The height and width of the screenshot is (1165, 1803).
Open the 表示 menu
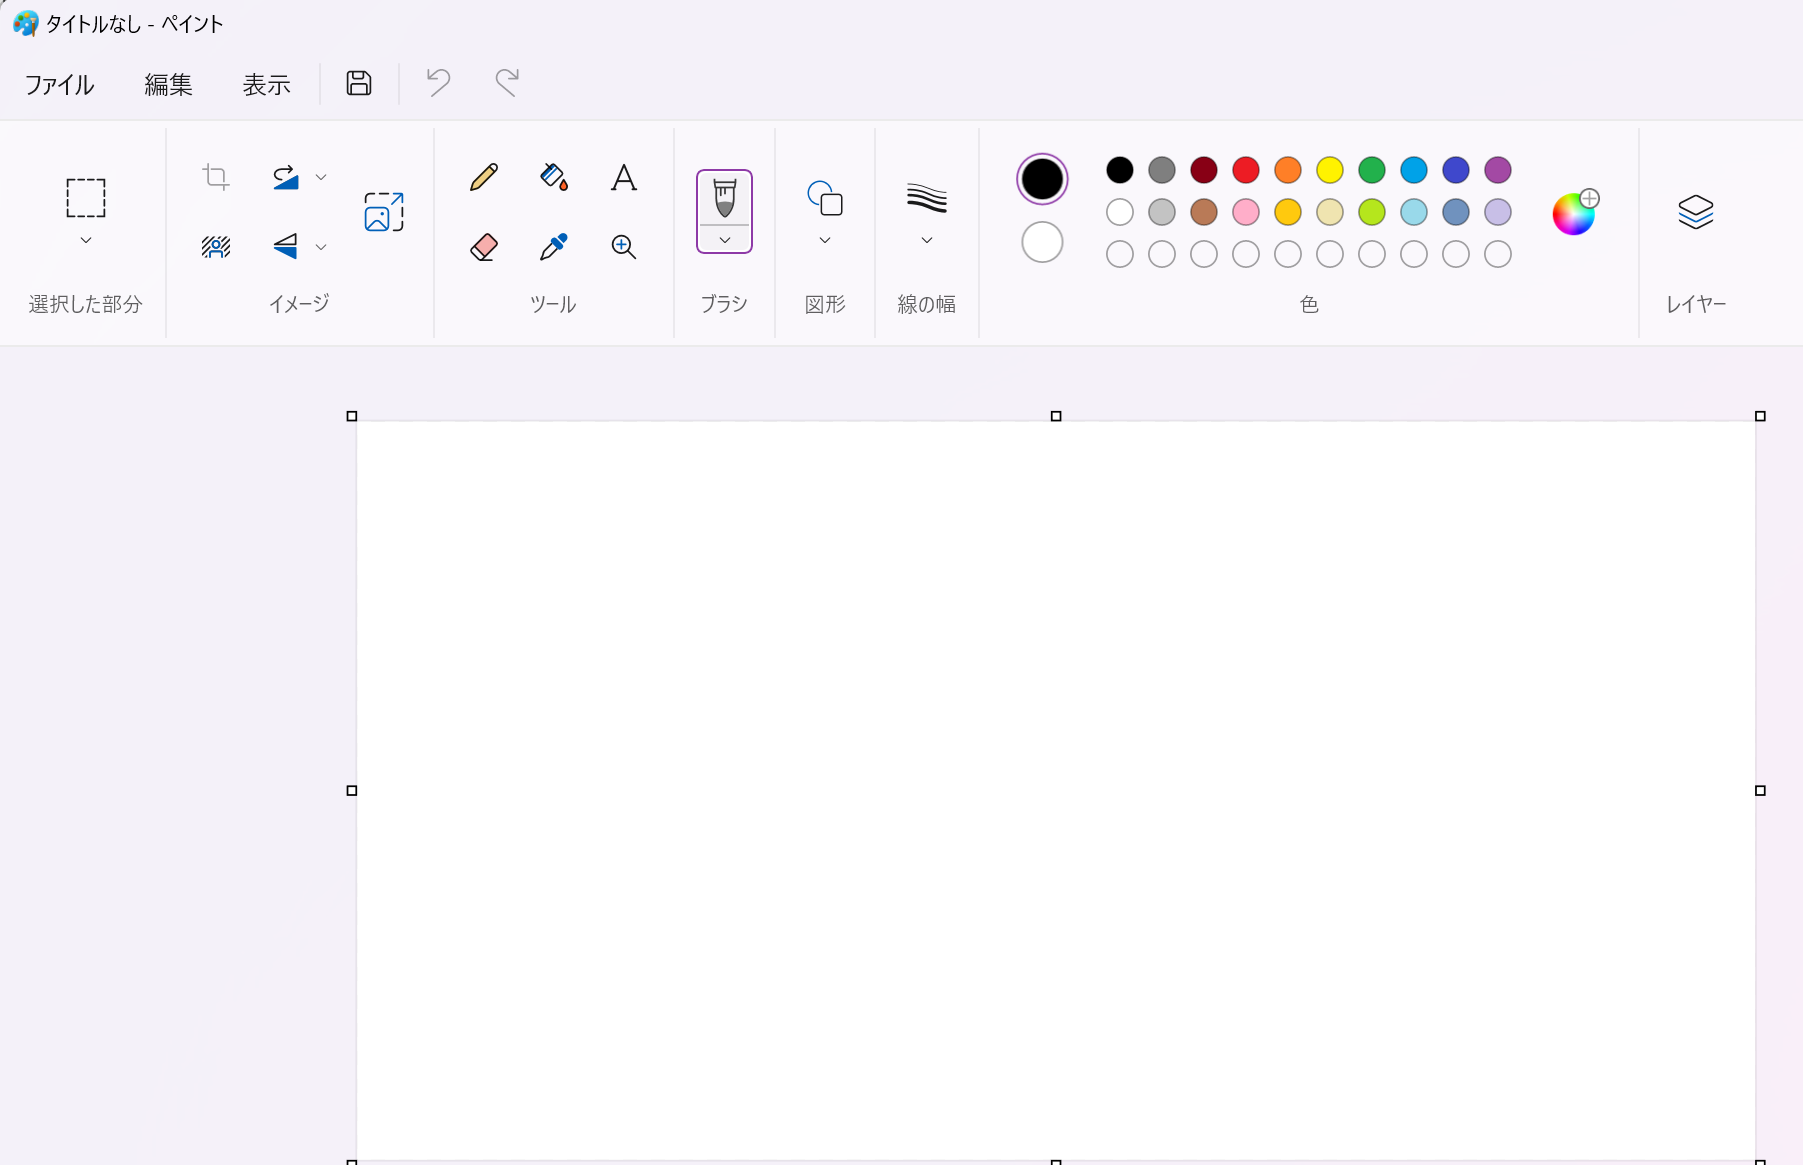(266, 85)
